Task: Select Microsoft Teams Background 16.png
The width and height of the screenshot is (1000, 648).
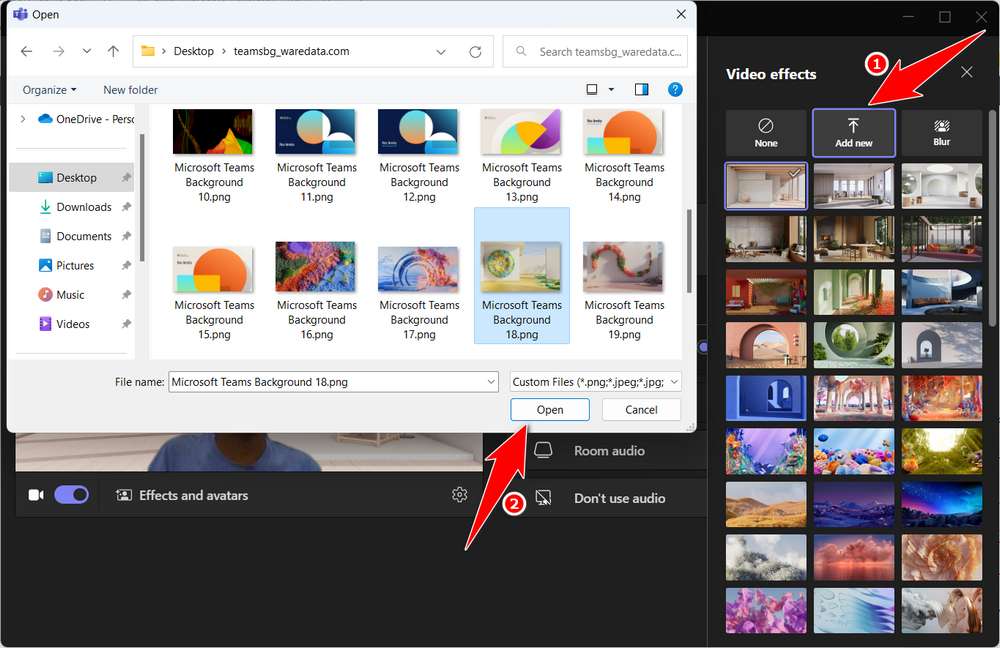Action: [316, 290]
